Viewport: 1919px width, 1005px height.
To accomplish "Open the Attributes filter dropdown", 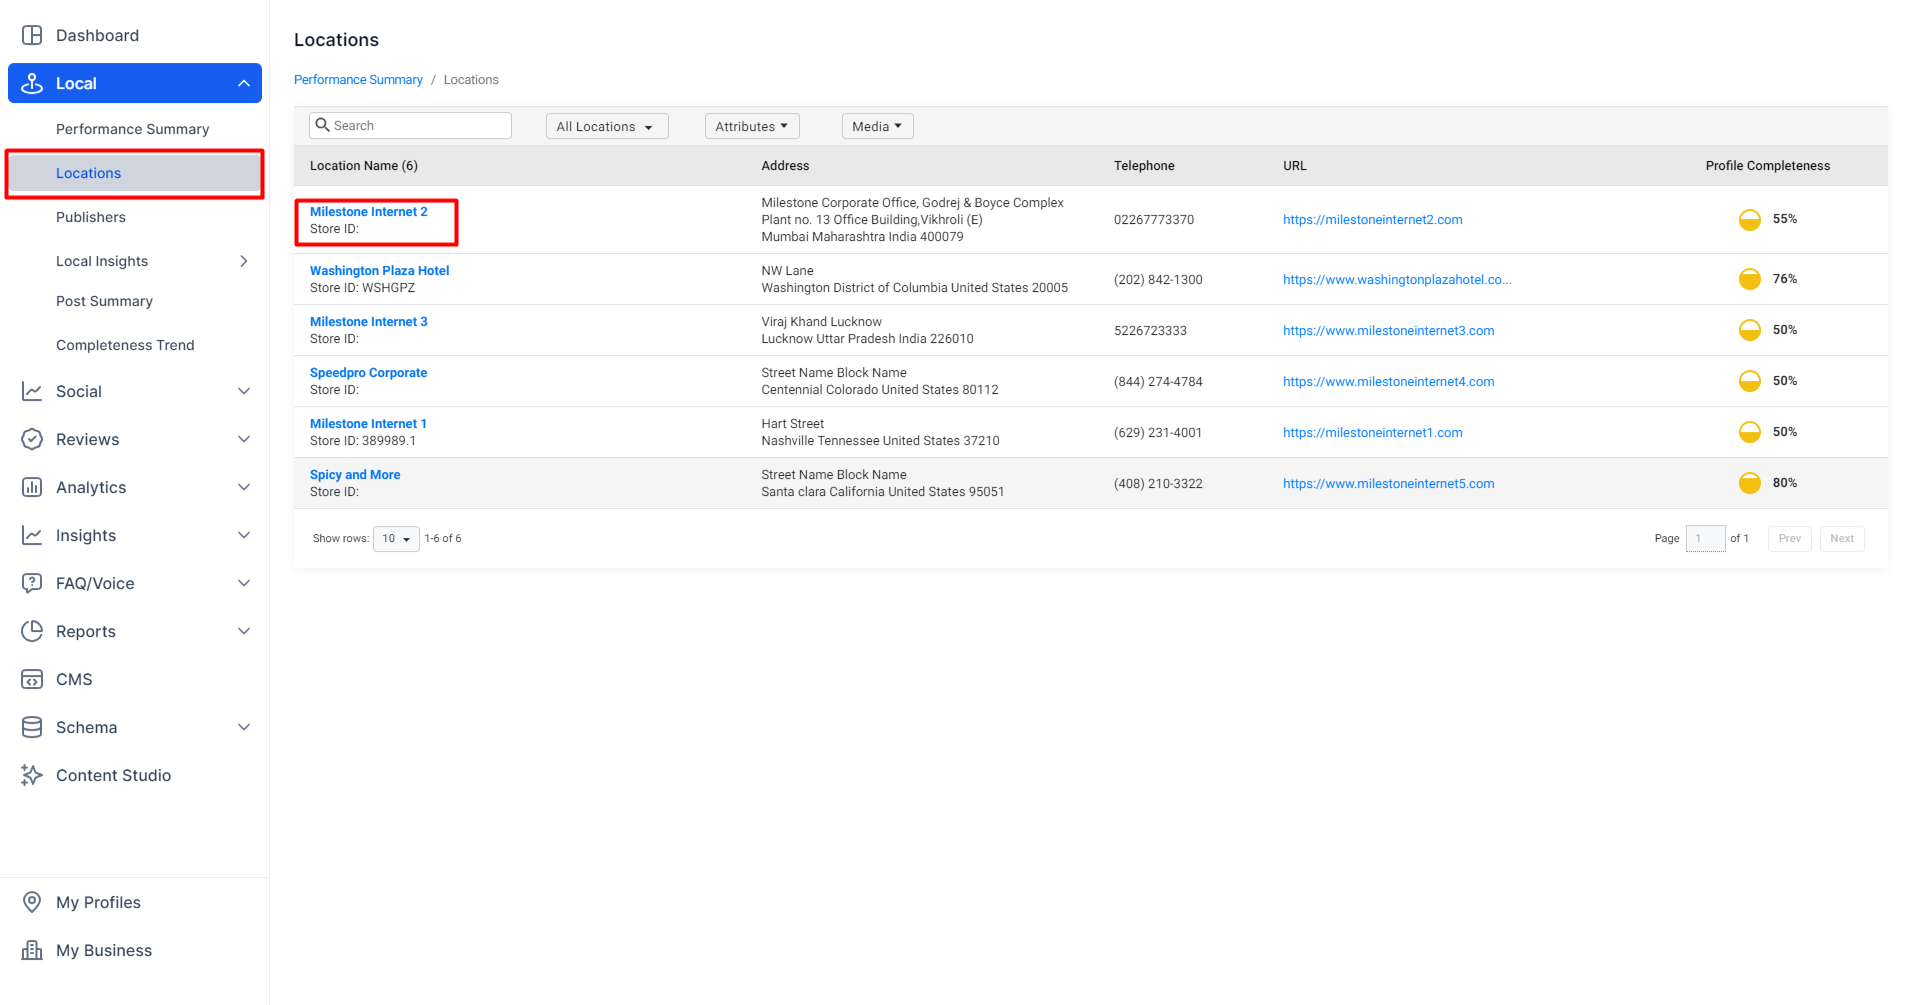I will pos(752,126).
